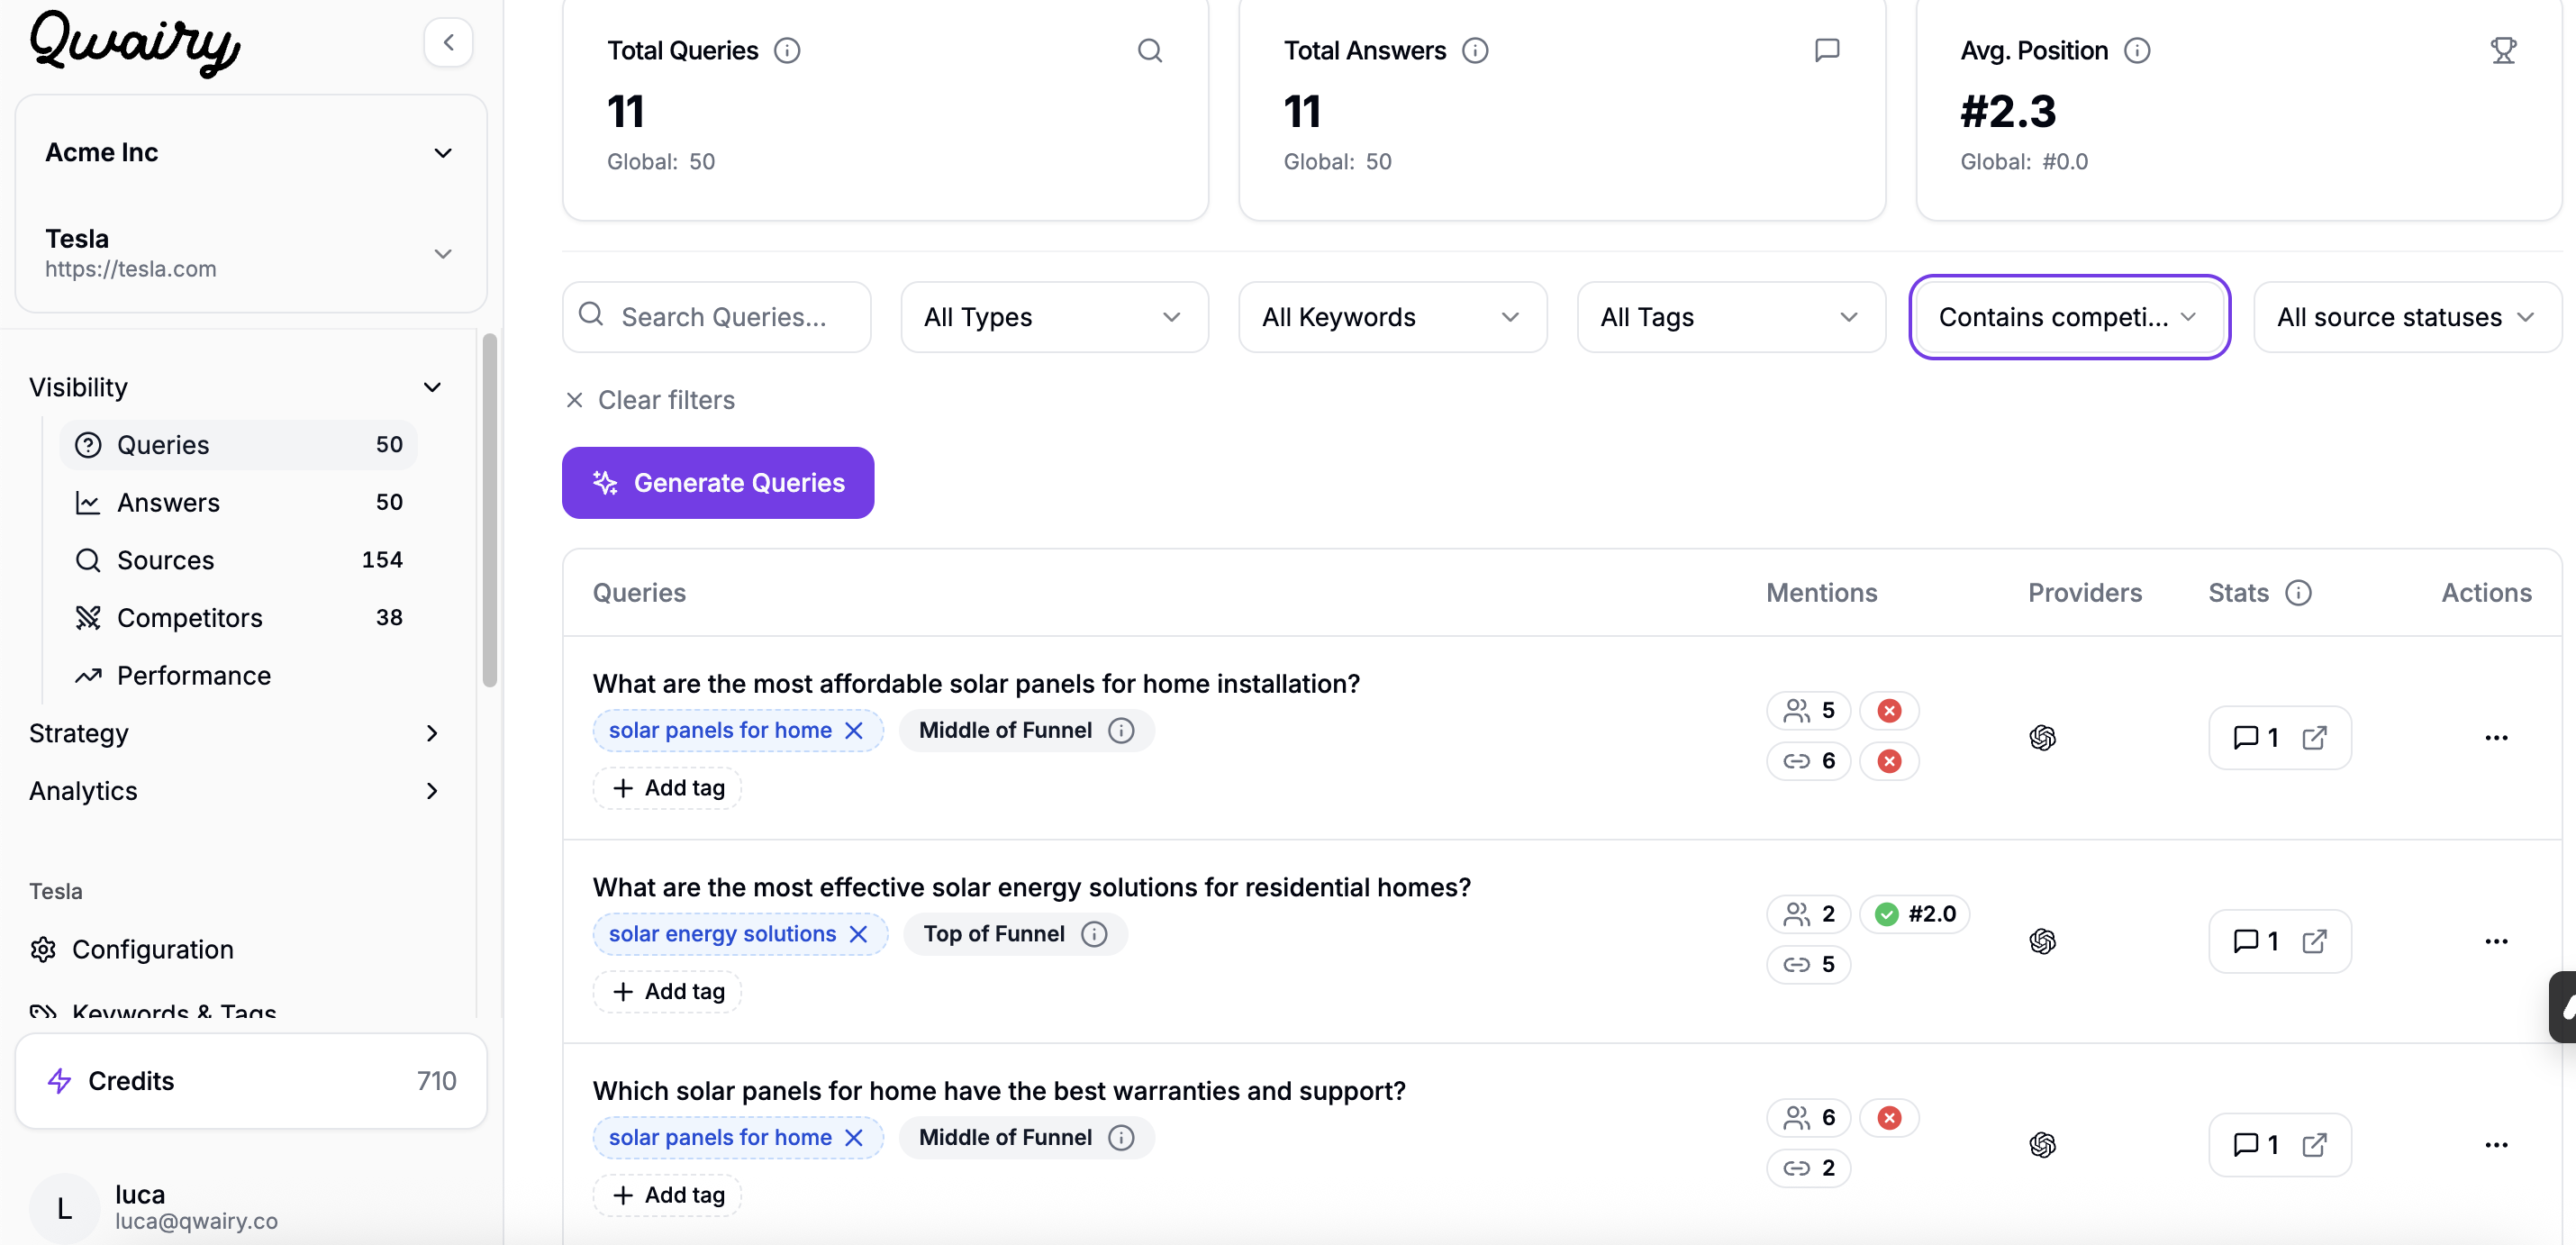
Task: Remove 'solar panels for home' tag on warranties query
Action: click(x=854, y=1137)
